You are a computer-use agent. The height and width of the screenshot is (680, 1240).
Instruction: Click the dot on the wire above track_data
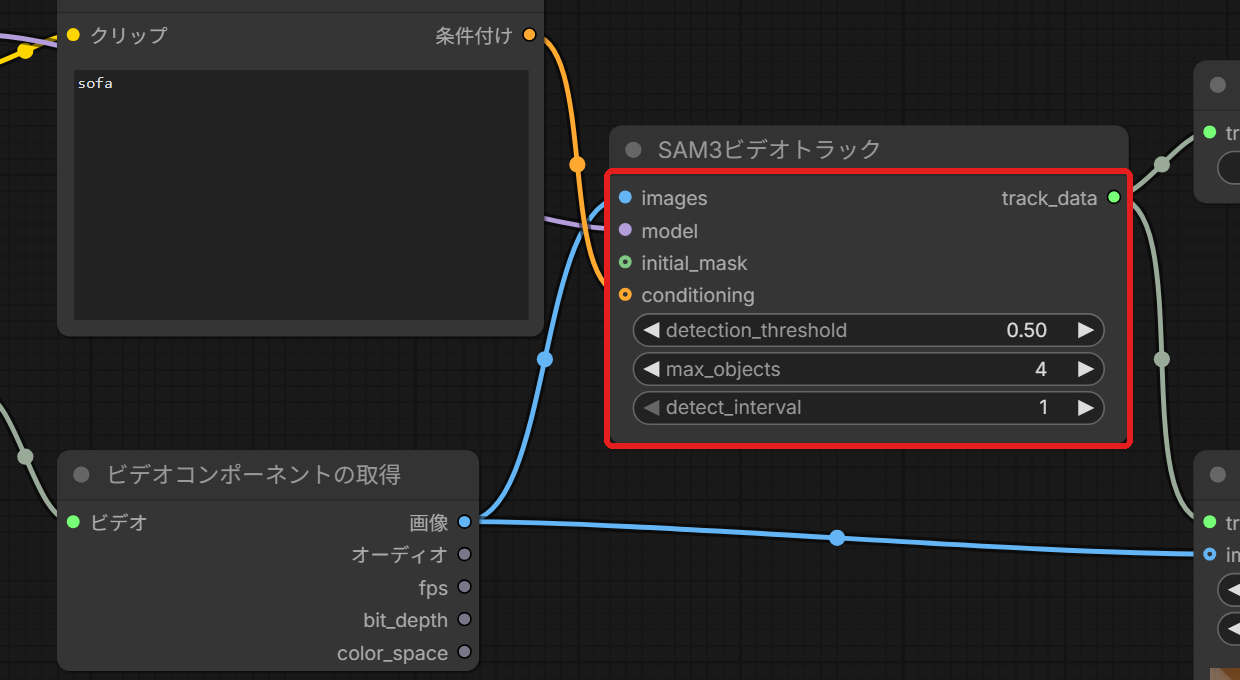click(1161, 164)
